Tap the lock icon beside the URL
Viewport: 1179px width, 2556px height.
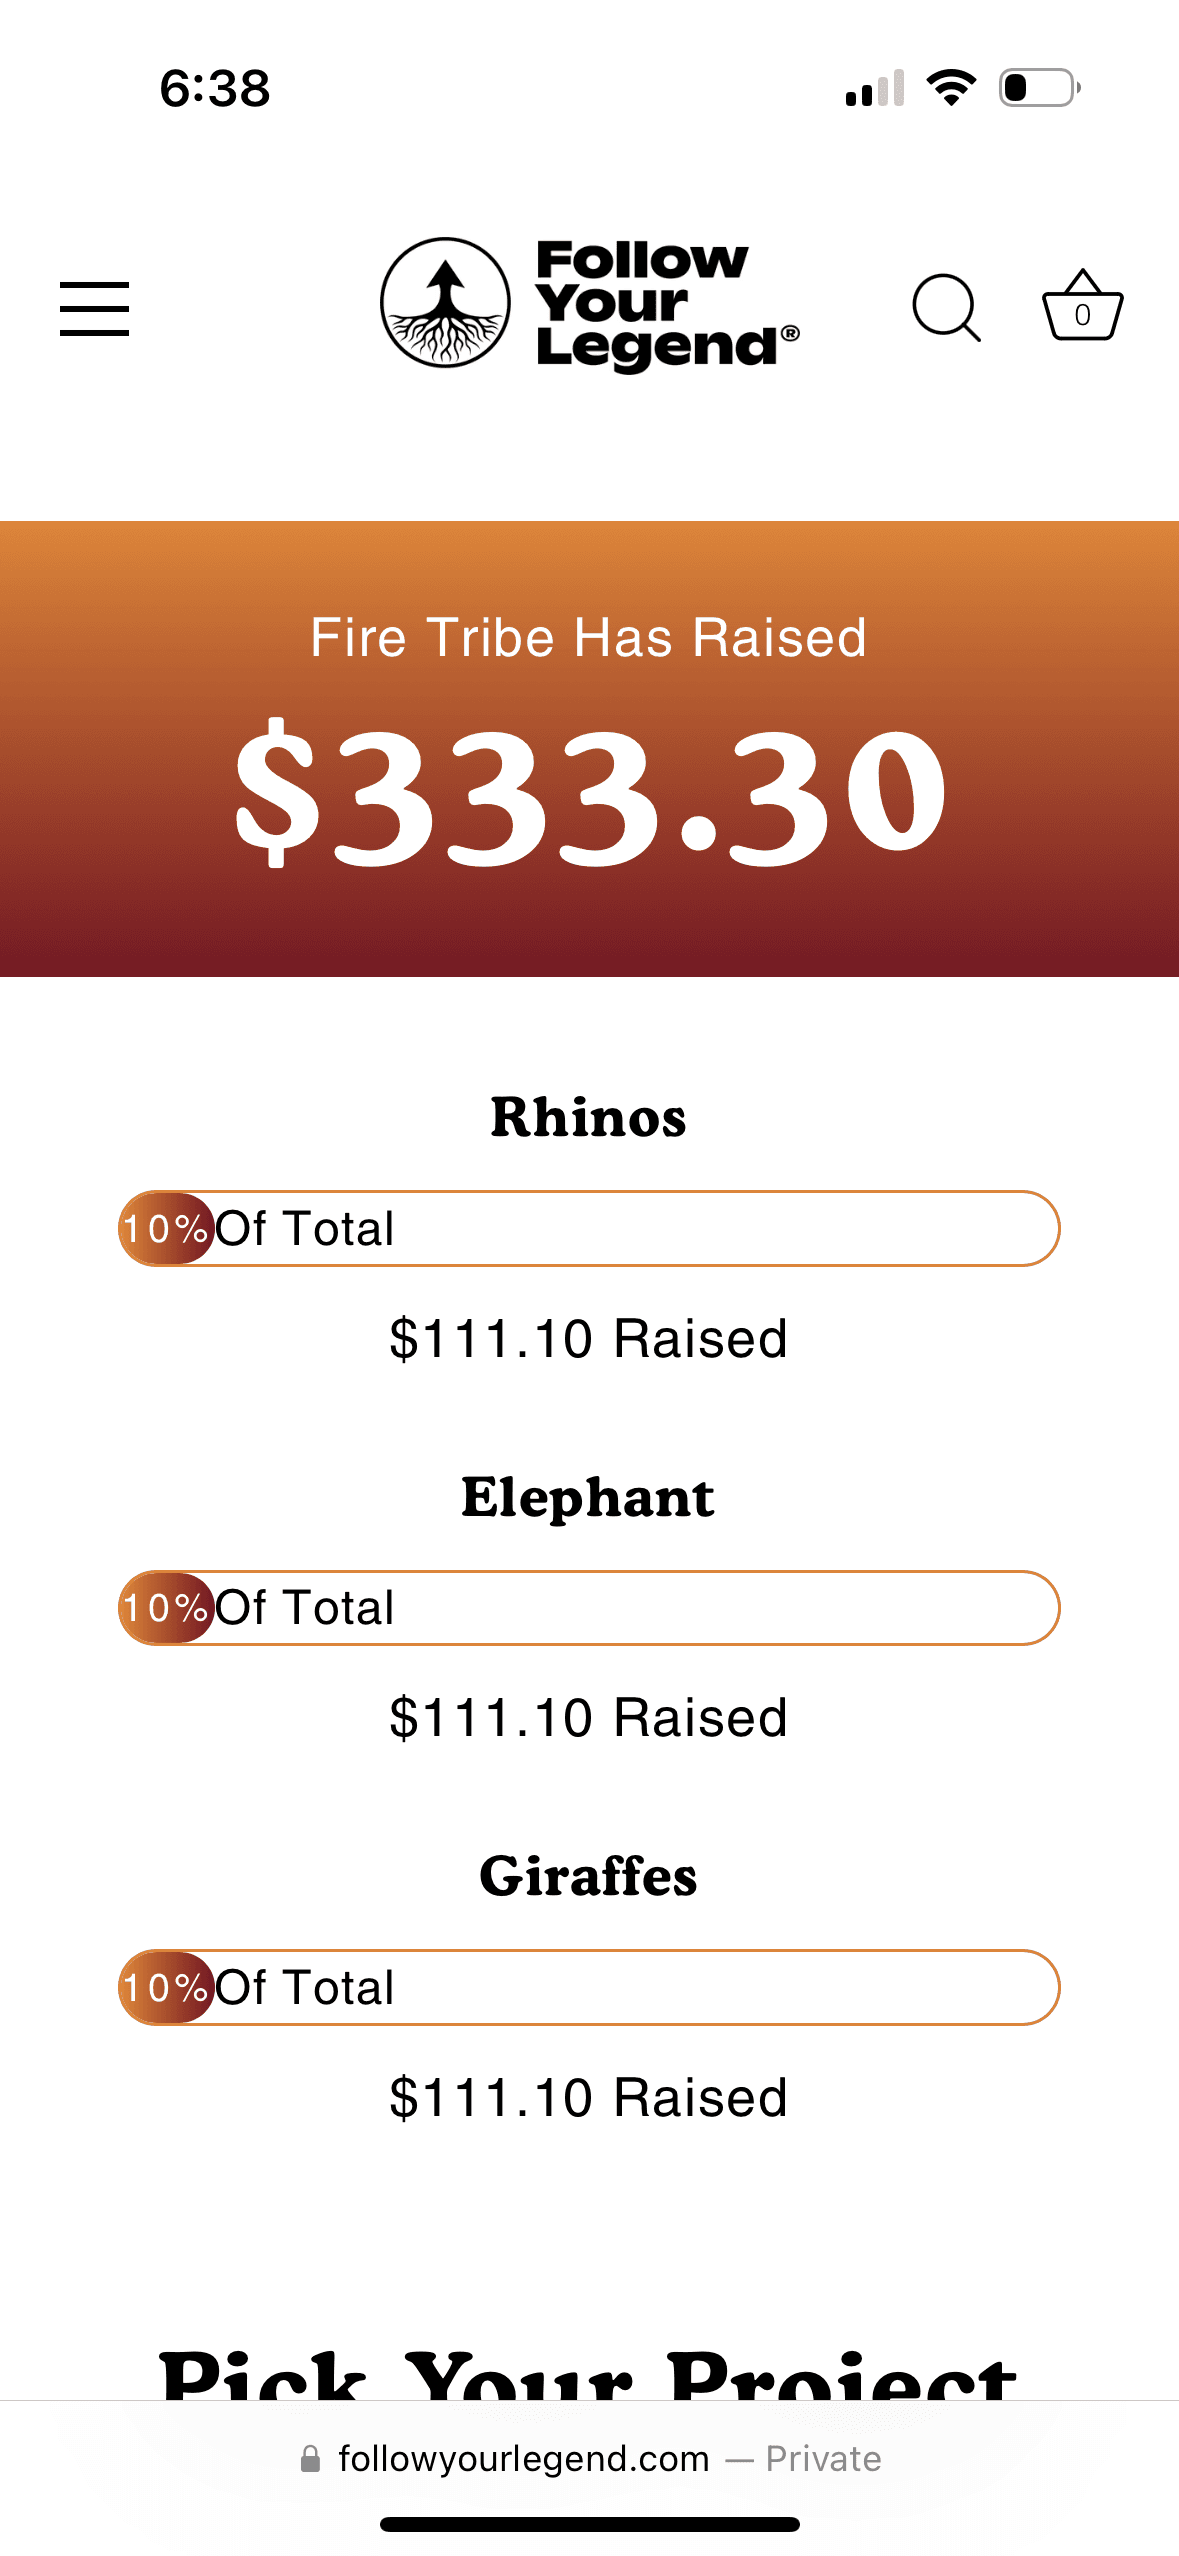[311, 2459]
